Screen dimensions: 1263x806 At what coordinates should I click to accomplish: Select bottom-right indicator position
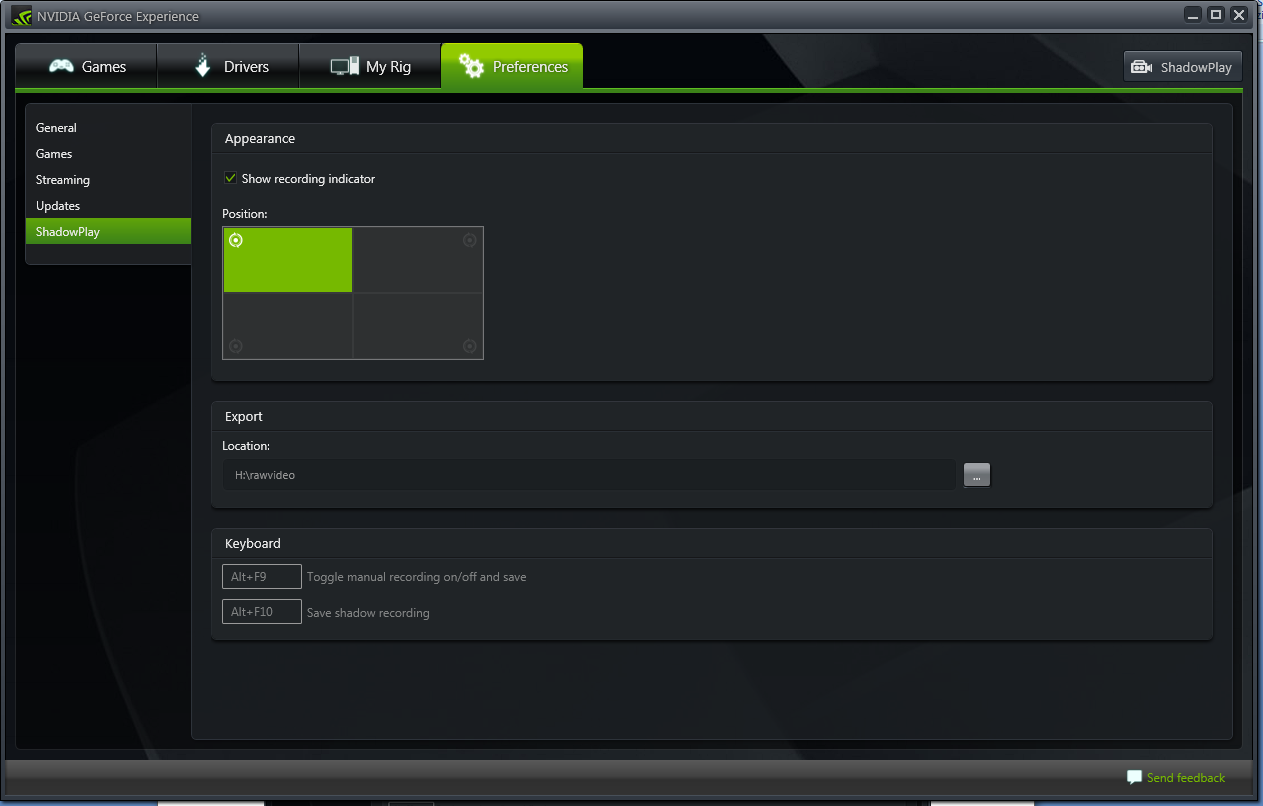418,325
